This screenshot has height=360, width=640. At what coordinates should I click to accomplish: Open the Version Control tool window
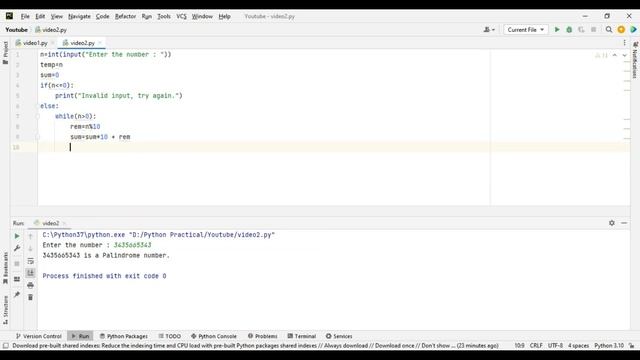point(39,336)
